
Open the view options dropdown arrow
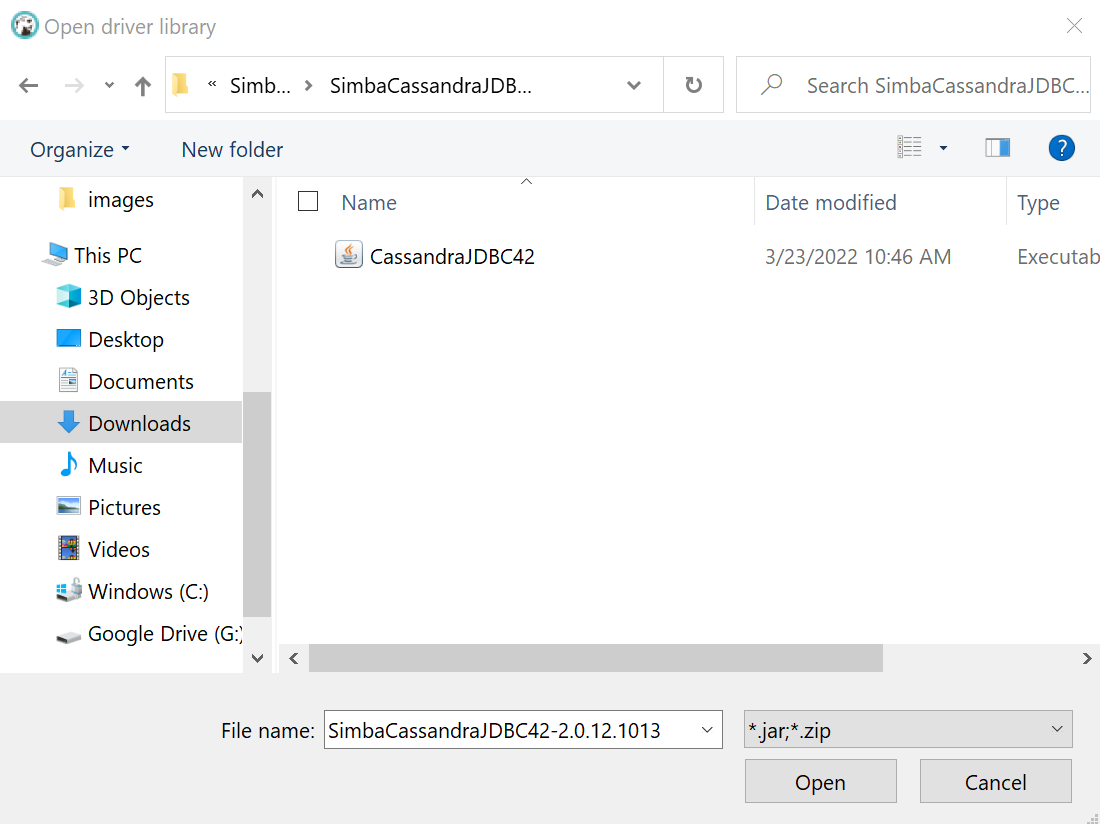click(x=943, y=148)
